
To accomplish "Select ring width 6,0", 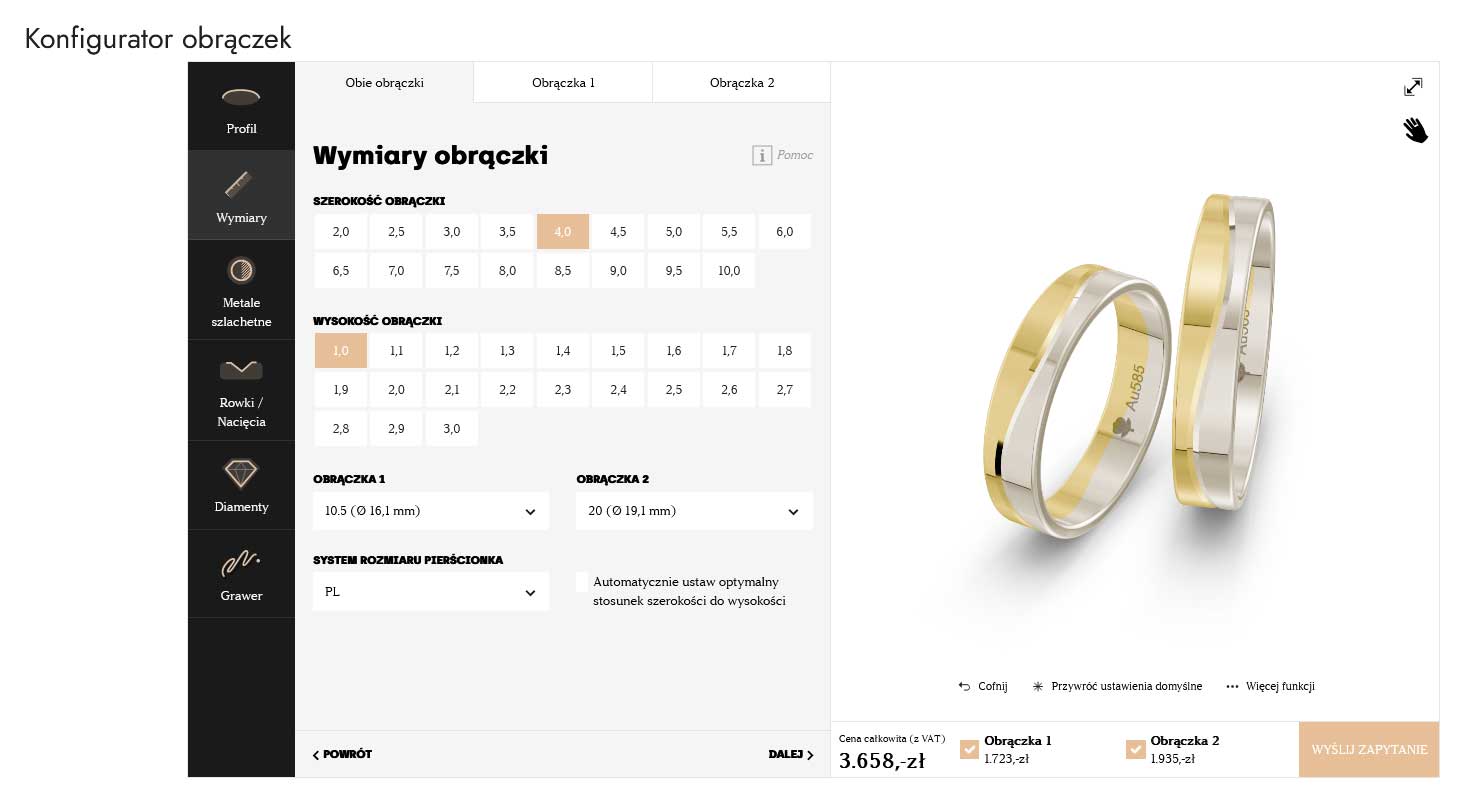I will pos(784,232).
